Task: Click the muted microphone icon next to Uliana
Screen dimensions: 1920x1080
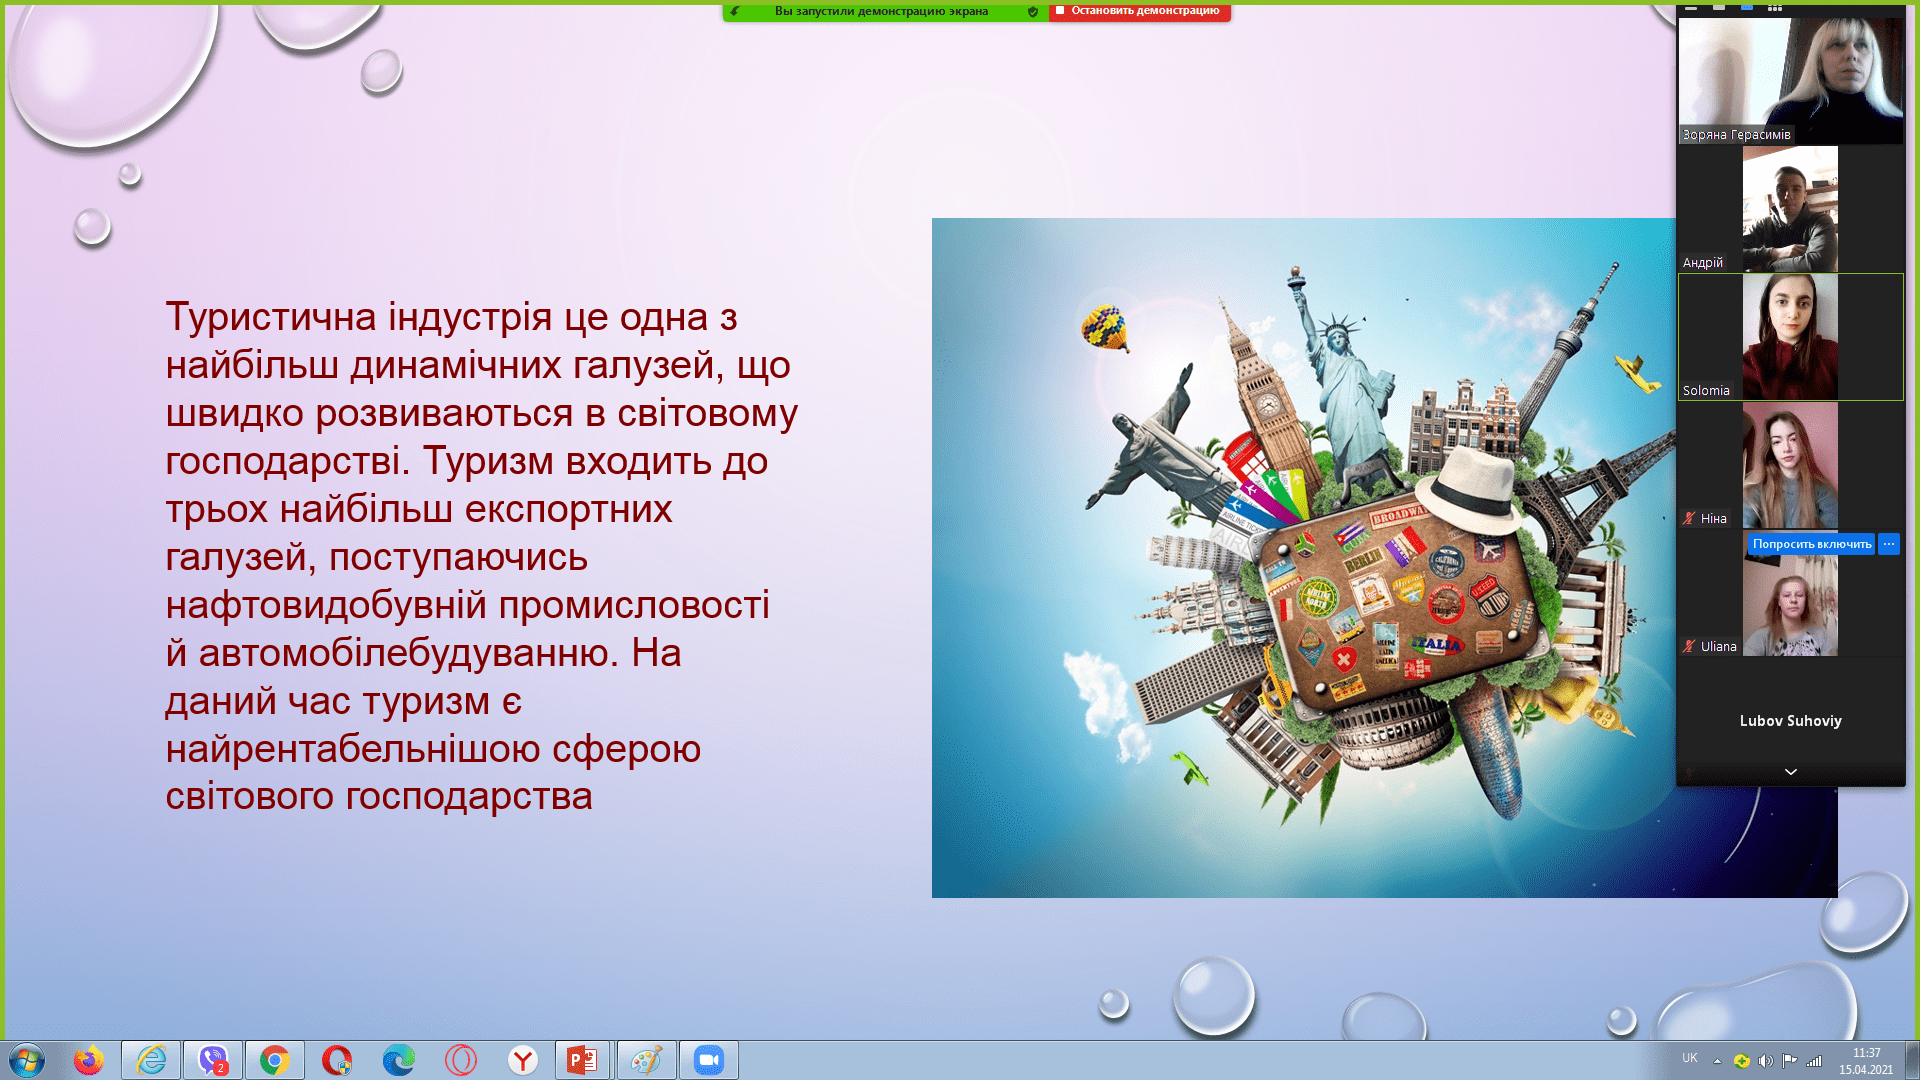Action: click(1689, 646)
